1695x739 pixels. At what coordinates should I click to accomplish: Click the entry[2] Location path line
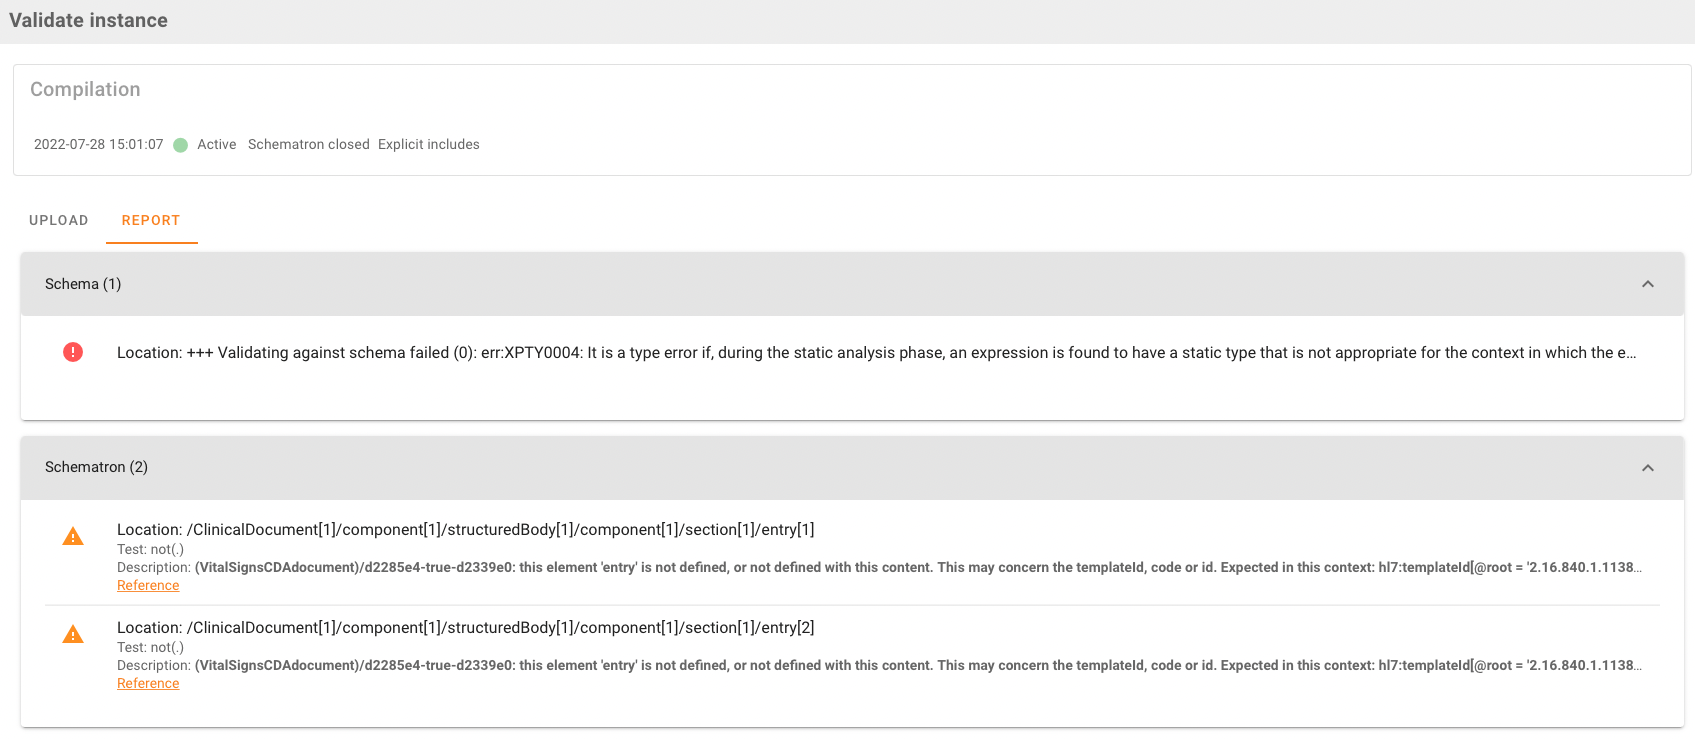click(x=466, y=628)
